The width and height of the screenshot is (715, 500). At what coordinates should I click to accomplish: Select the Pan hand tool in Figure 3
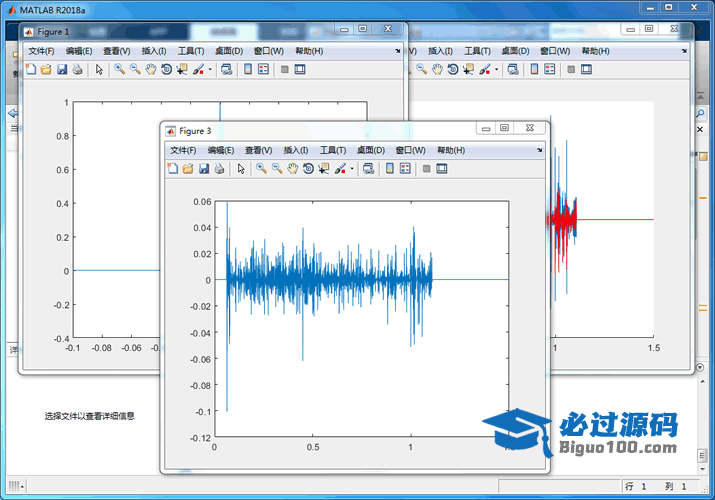tap(293, 169)
